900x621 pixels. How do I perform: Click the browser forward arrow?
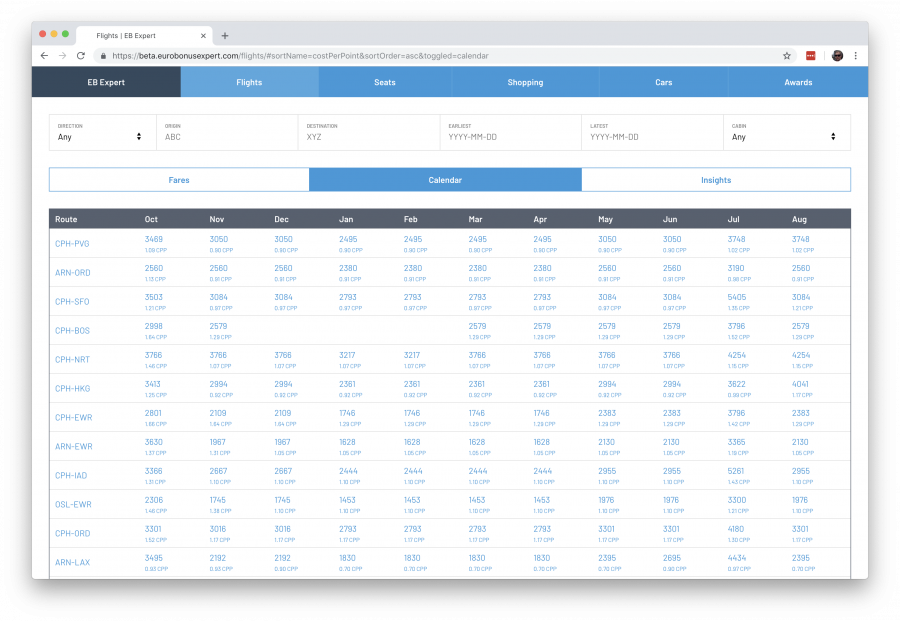[62, 56]
